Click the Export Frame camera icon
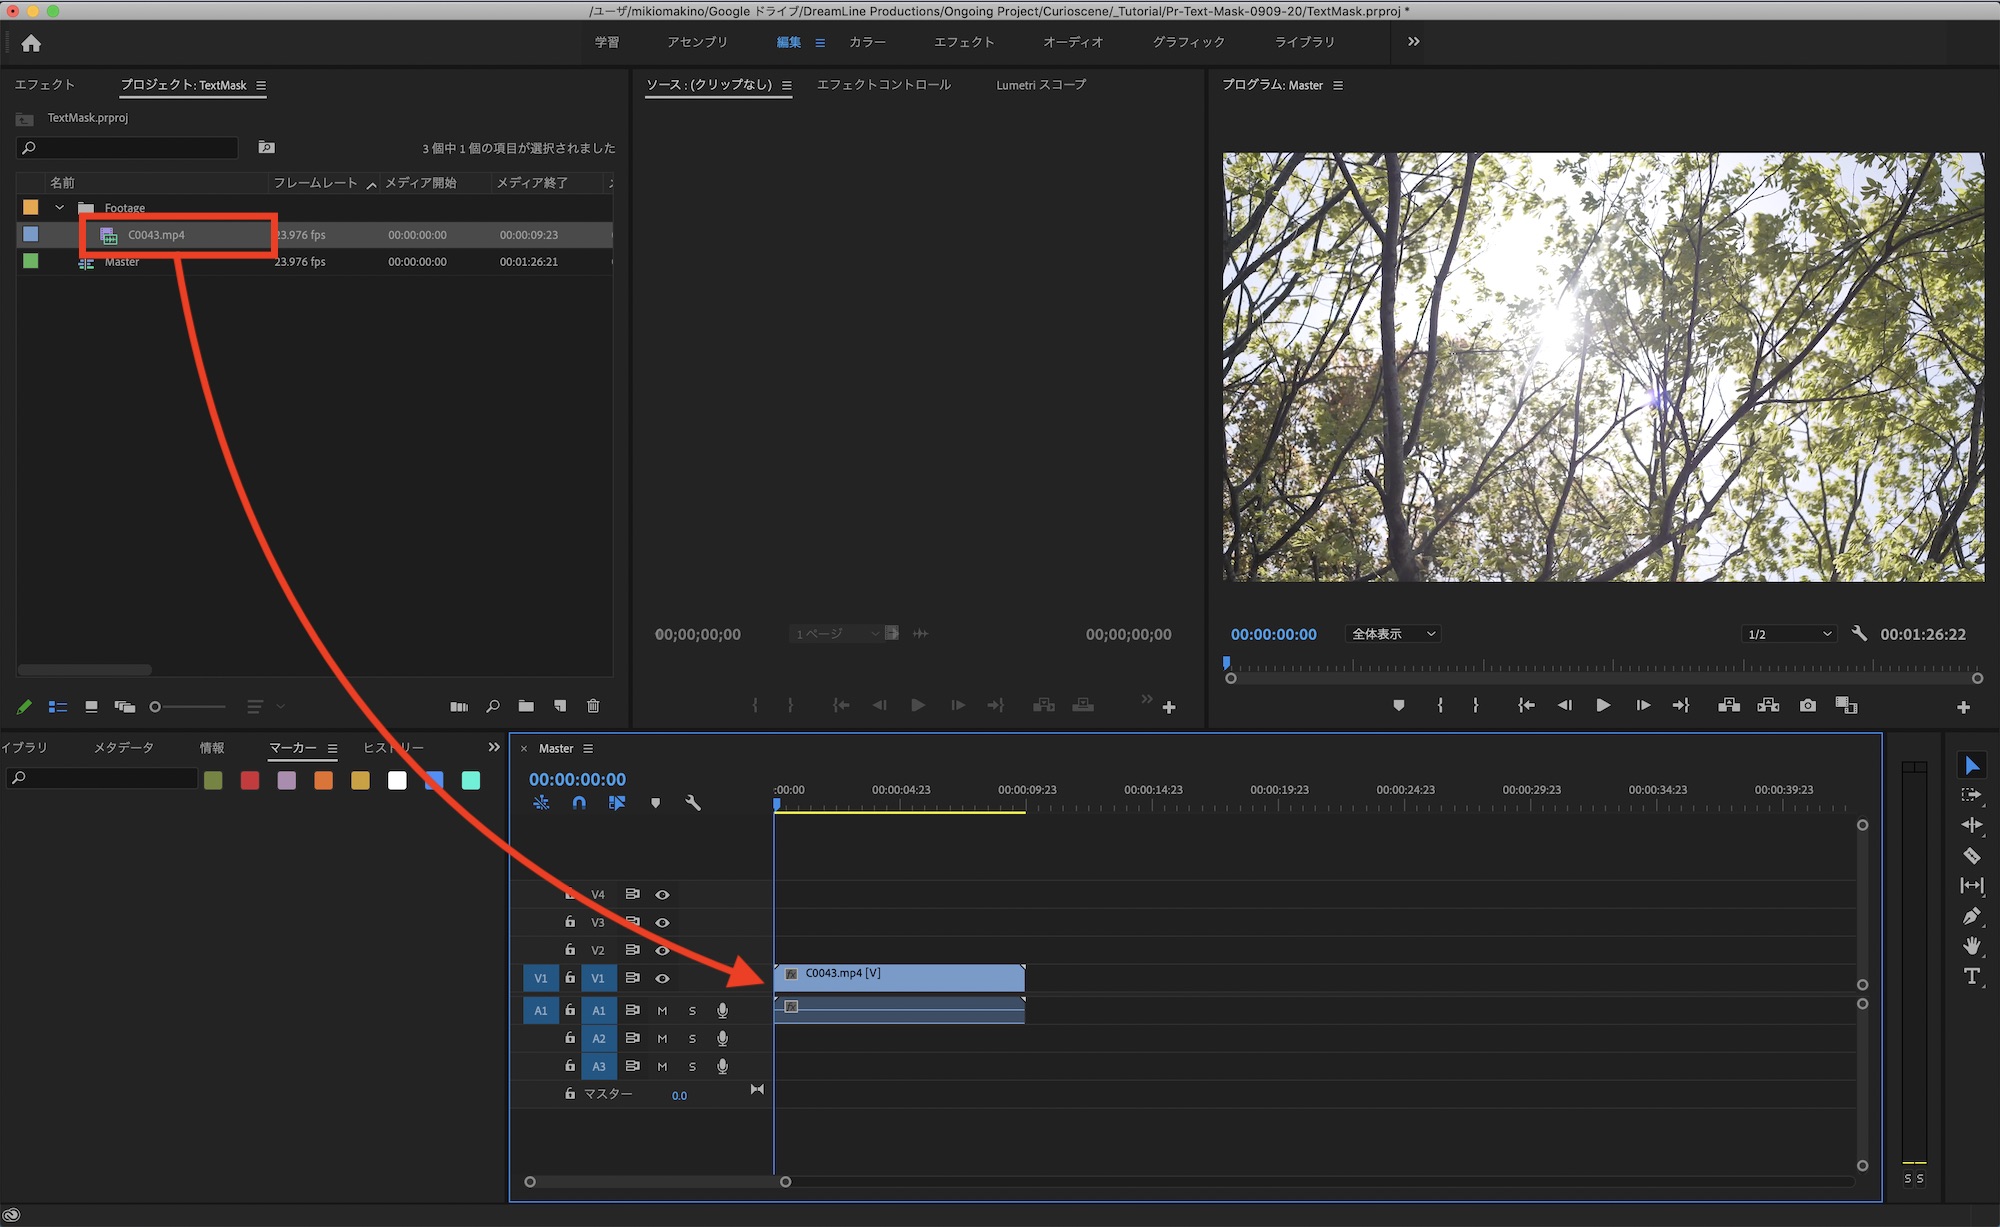2000x1227 pixels. (1807, 706)
